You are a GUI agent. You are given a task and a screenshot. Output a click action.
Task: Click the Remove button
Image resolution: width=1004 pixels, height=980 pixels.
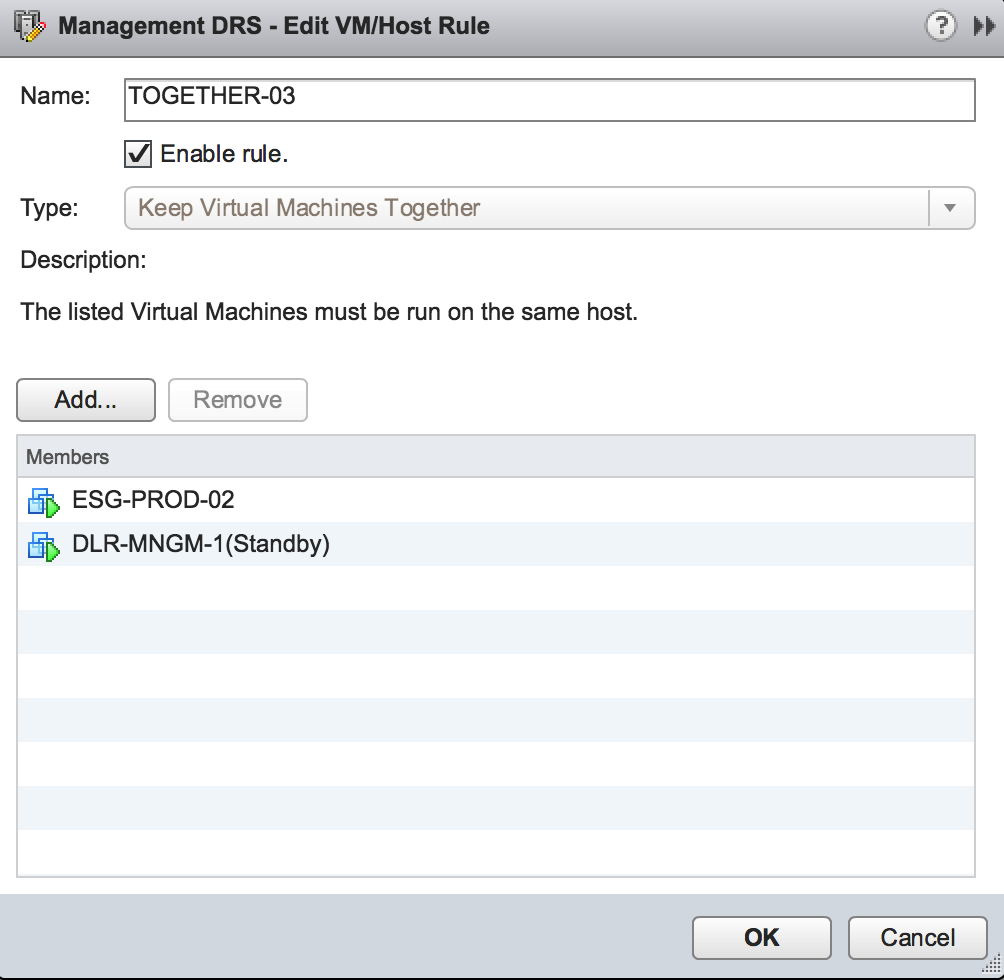click(x=237, y=400)
